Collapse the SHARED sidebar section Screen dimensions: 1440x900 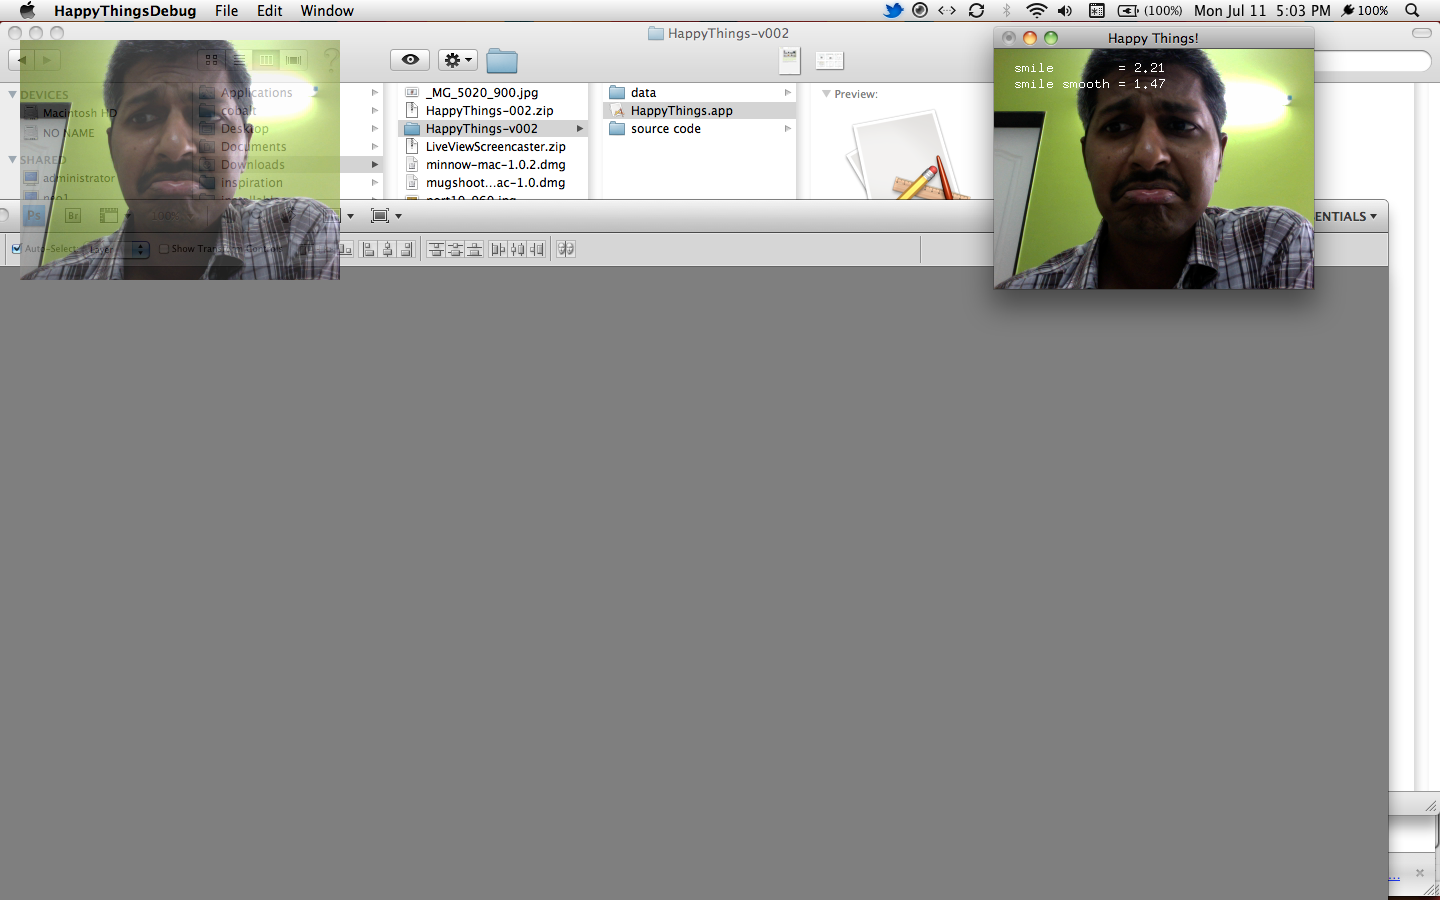13,160
